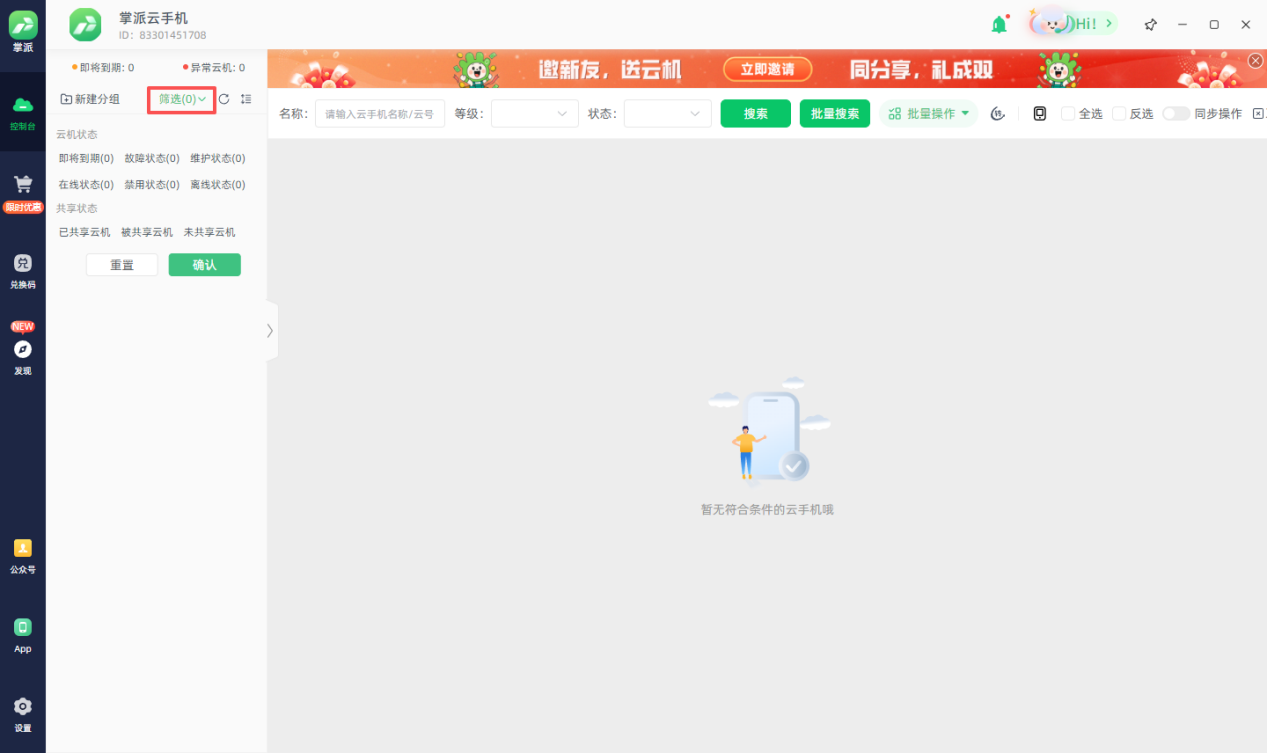This screenshot has width=1267, height=753.
Task: Click 立即邀请 button in banner
Action: (x=768, y=70)
